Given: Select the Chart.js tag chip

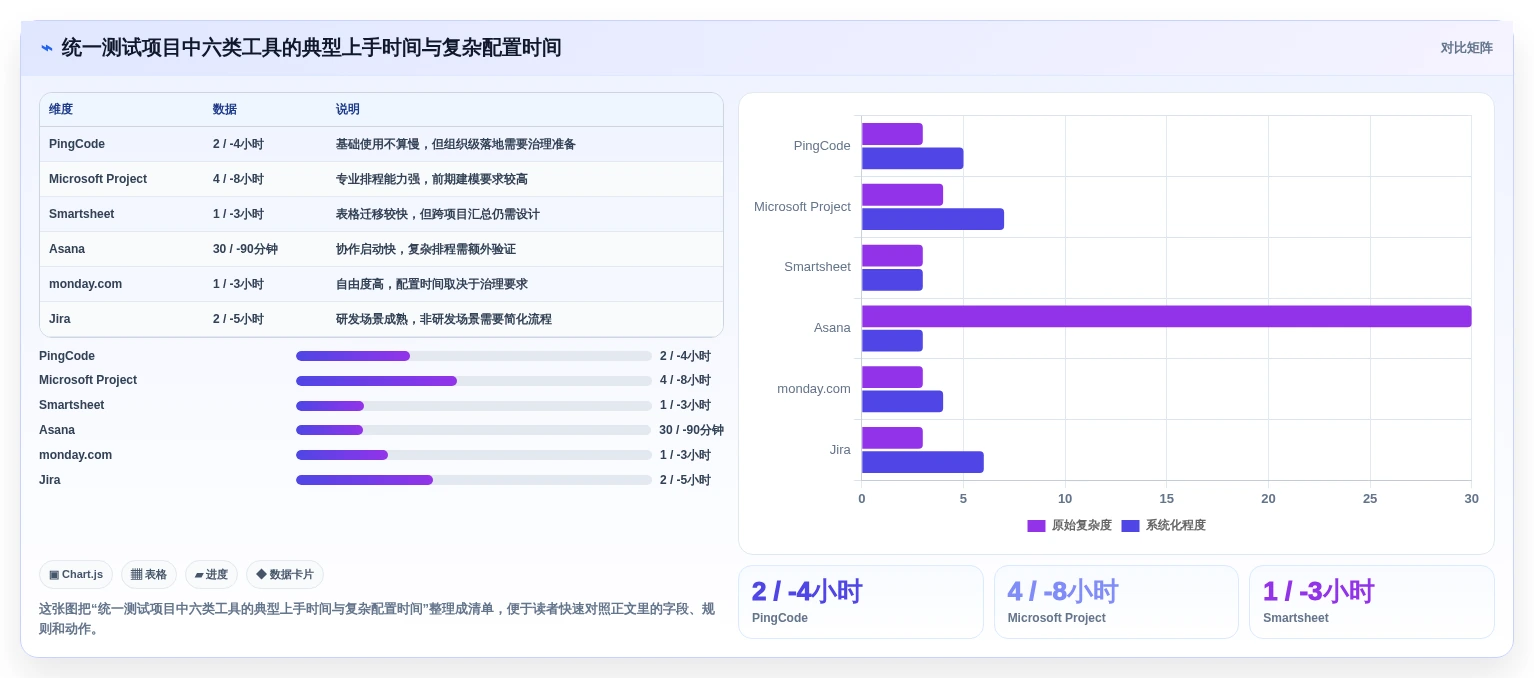Looking at the screenshot, I should (x=76, y=574).
